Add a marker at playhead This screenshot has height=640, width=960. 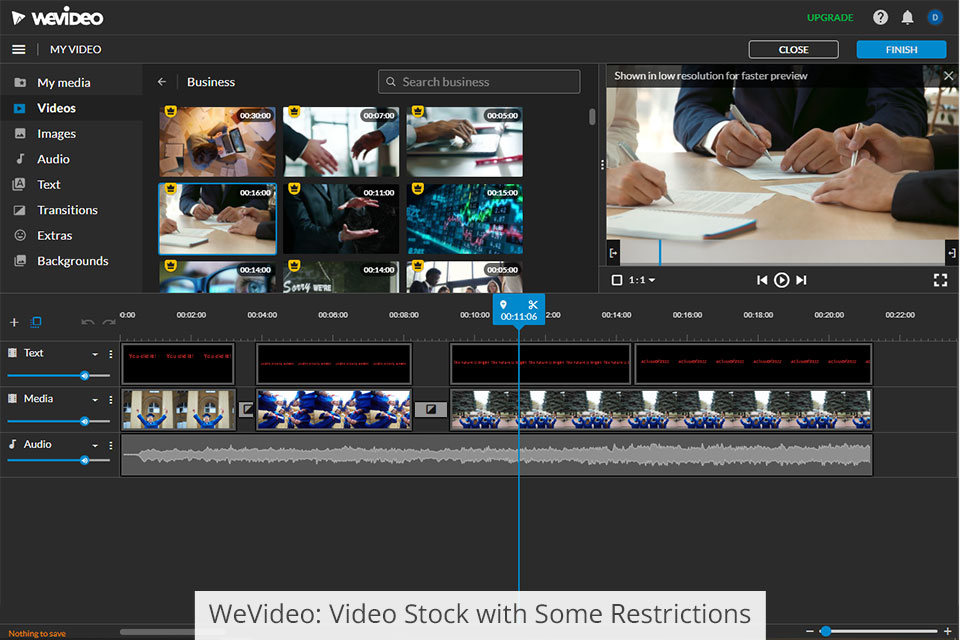(503, 304)
